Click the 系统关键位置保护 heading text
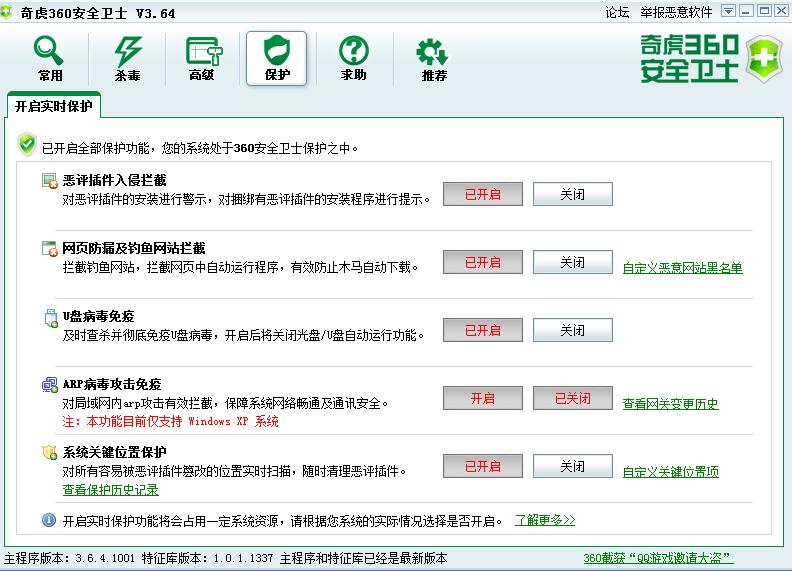Image resolution: width=792 pixels, height=571 pixels. [x=115, y=452]
